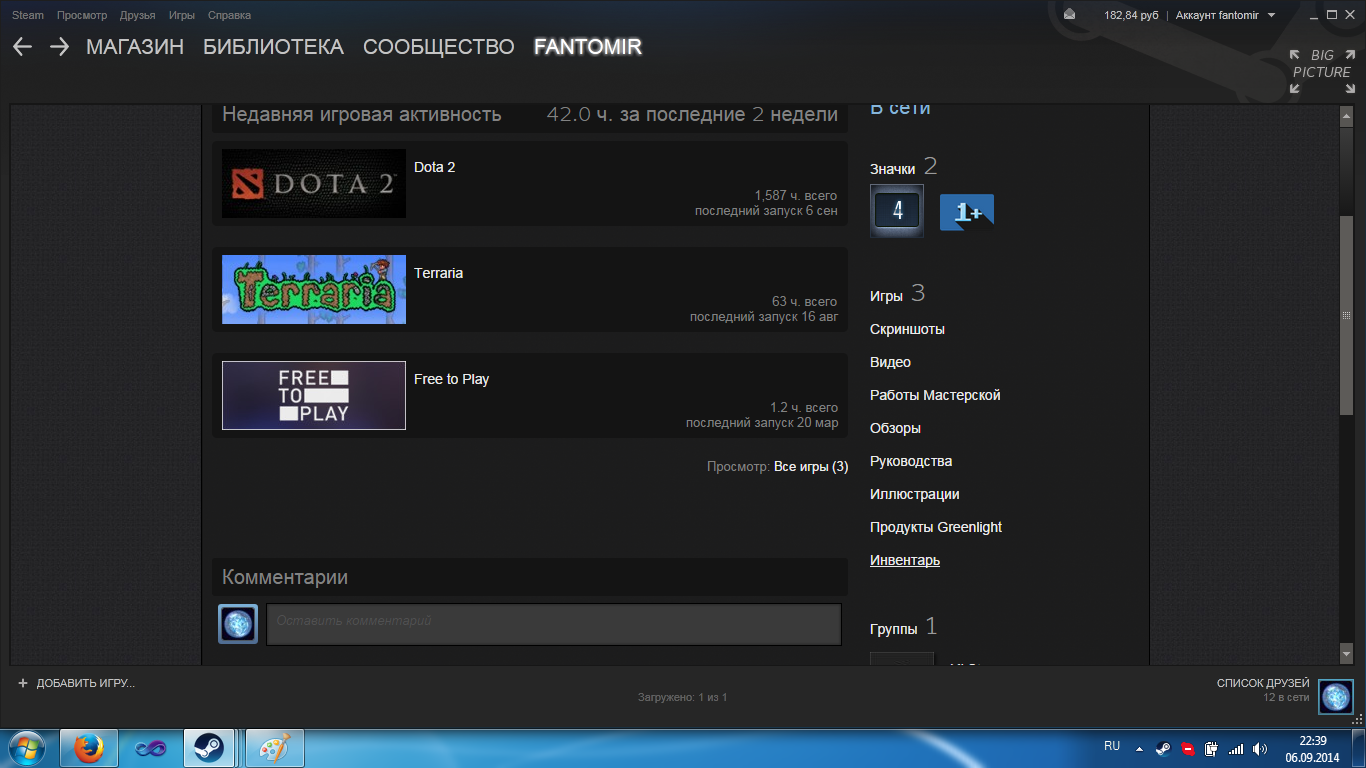View Все игры (3) link
The width and height of the screenshot is (1366, 768).
tap(811, 466)
